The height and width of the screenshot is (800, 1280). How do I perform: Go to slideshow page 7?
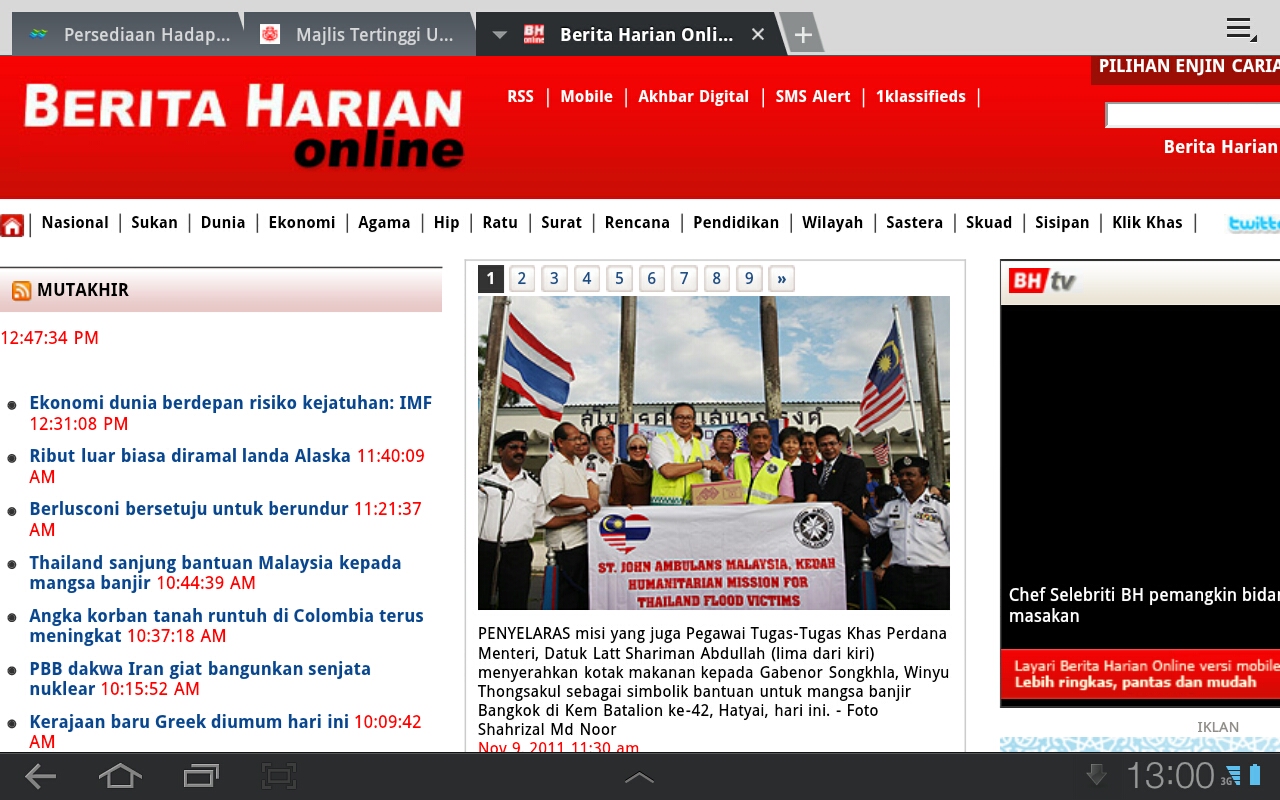point(684,279)
